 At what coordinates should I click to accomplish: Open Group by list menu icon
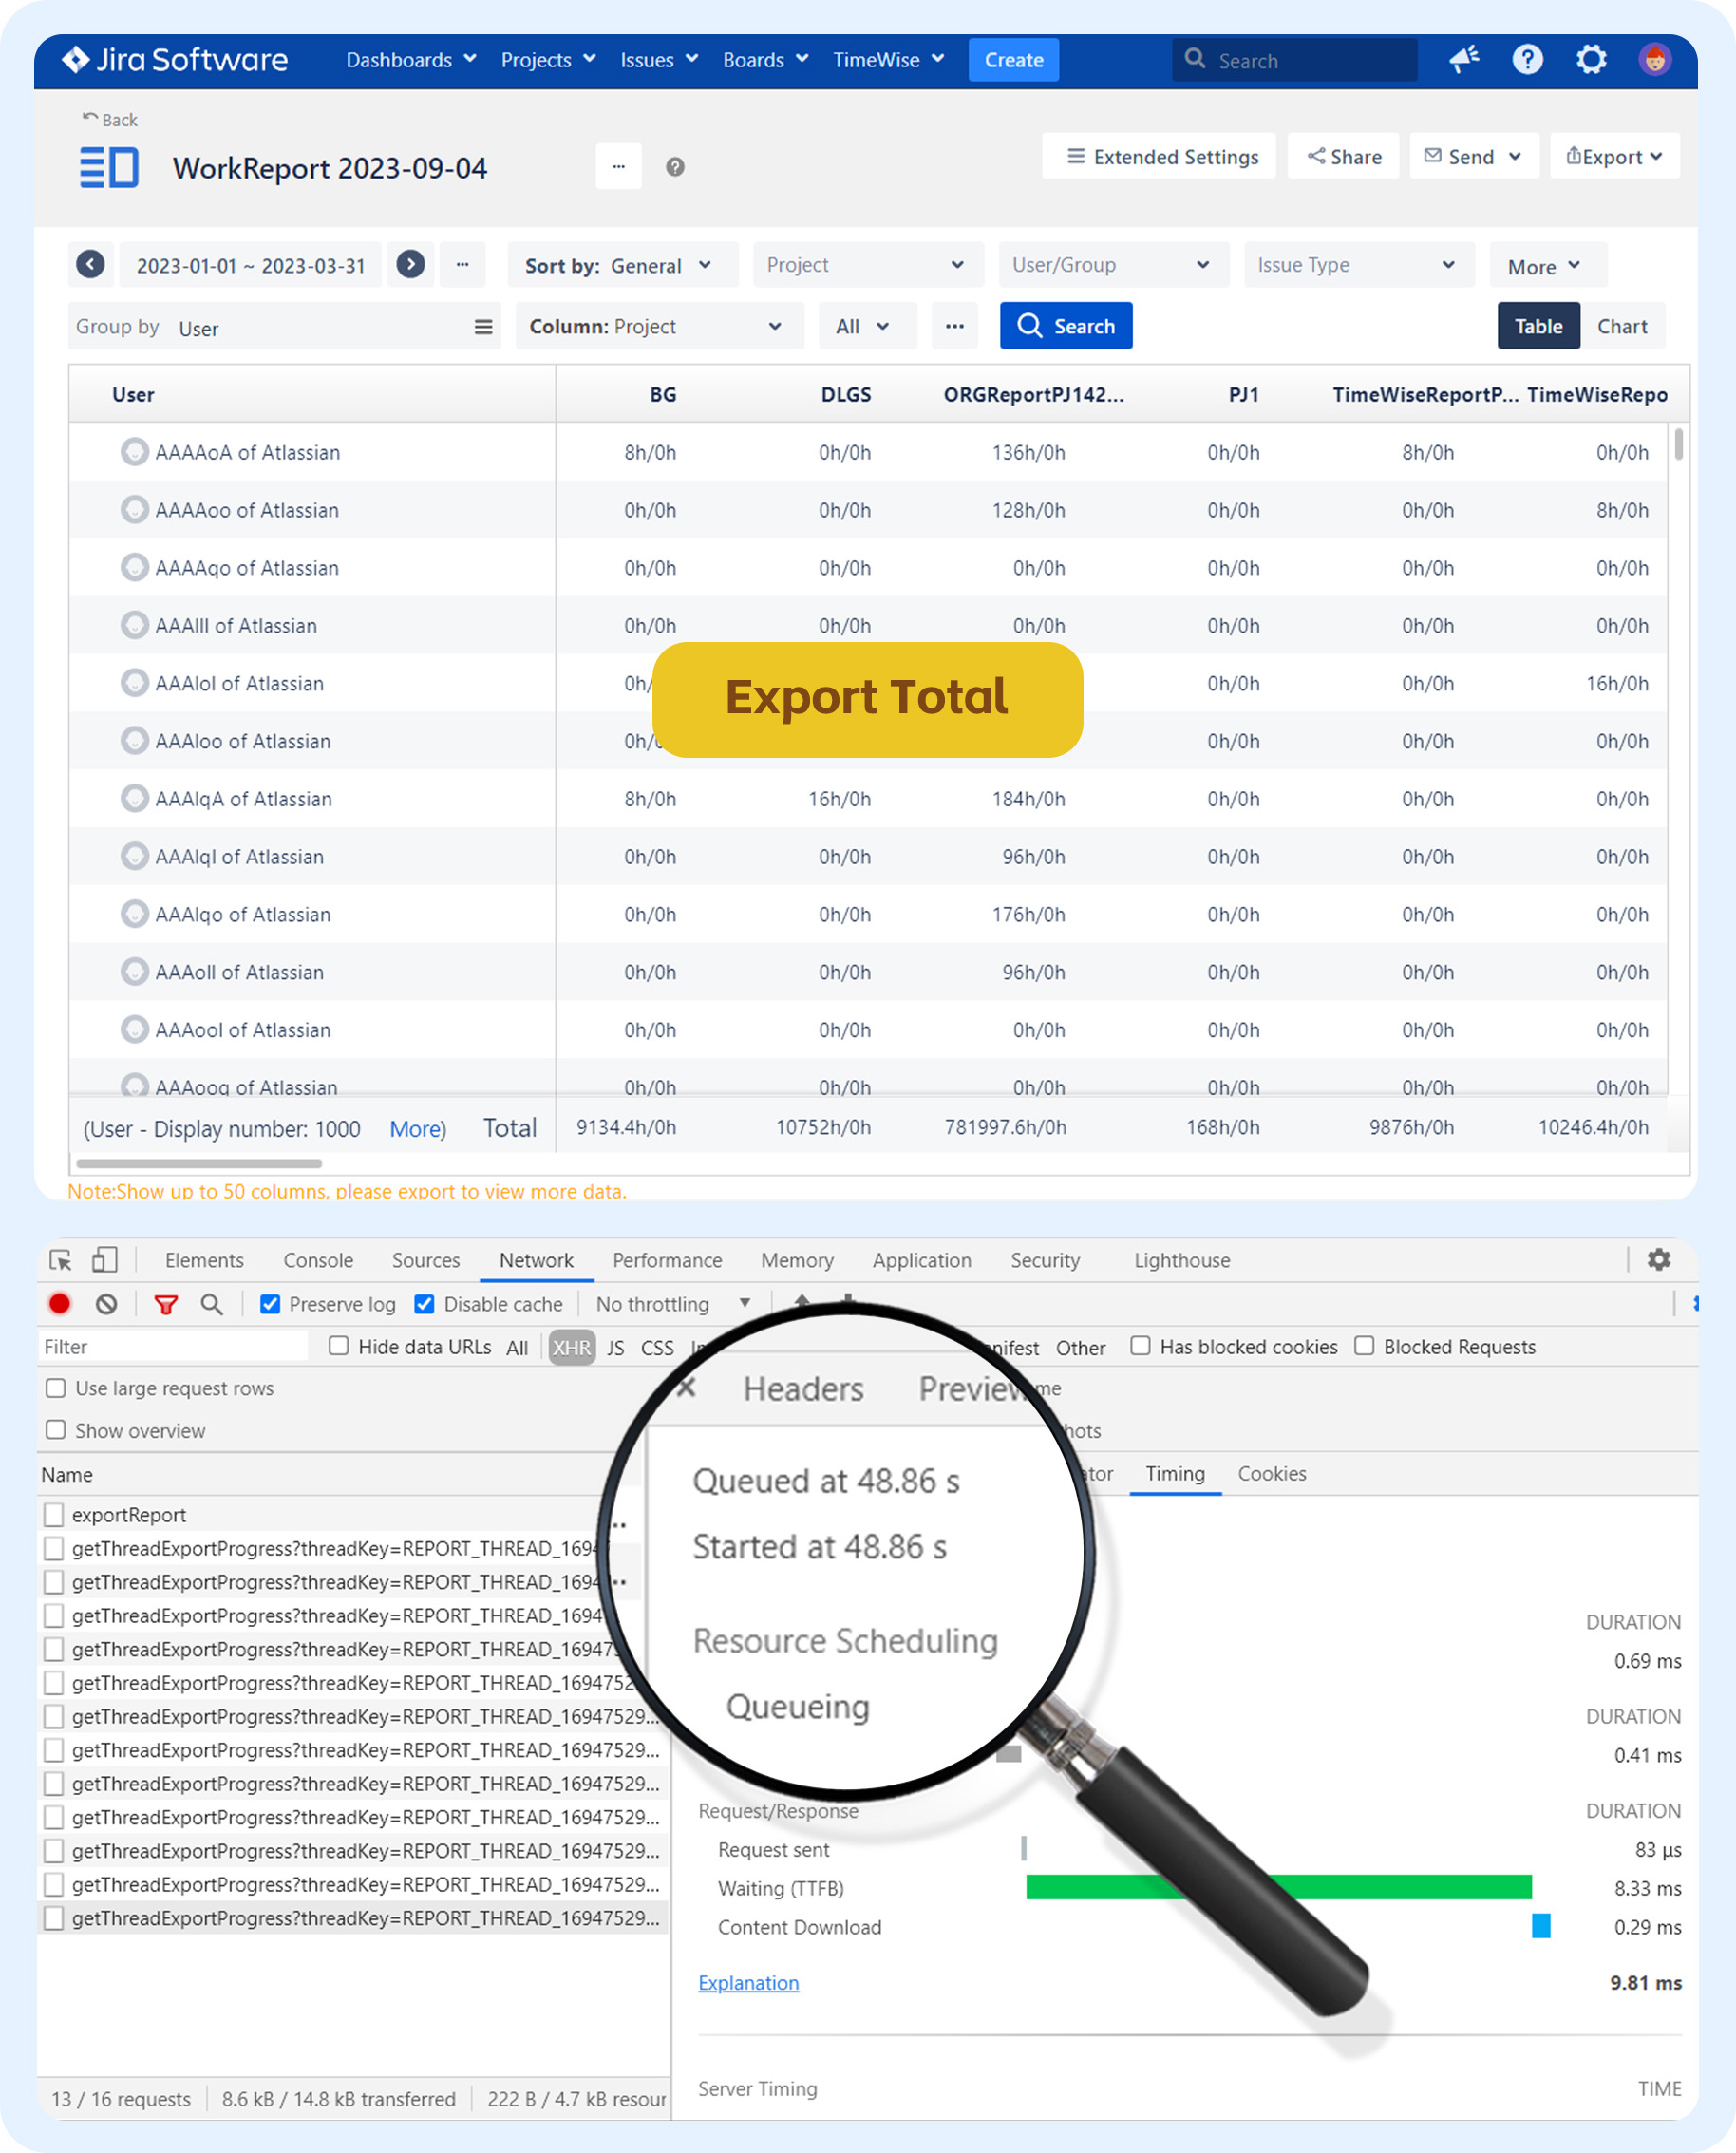pos(483,327)
